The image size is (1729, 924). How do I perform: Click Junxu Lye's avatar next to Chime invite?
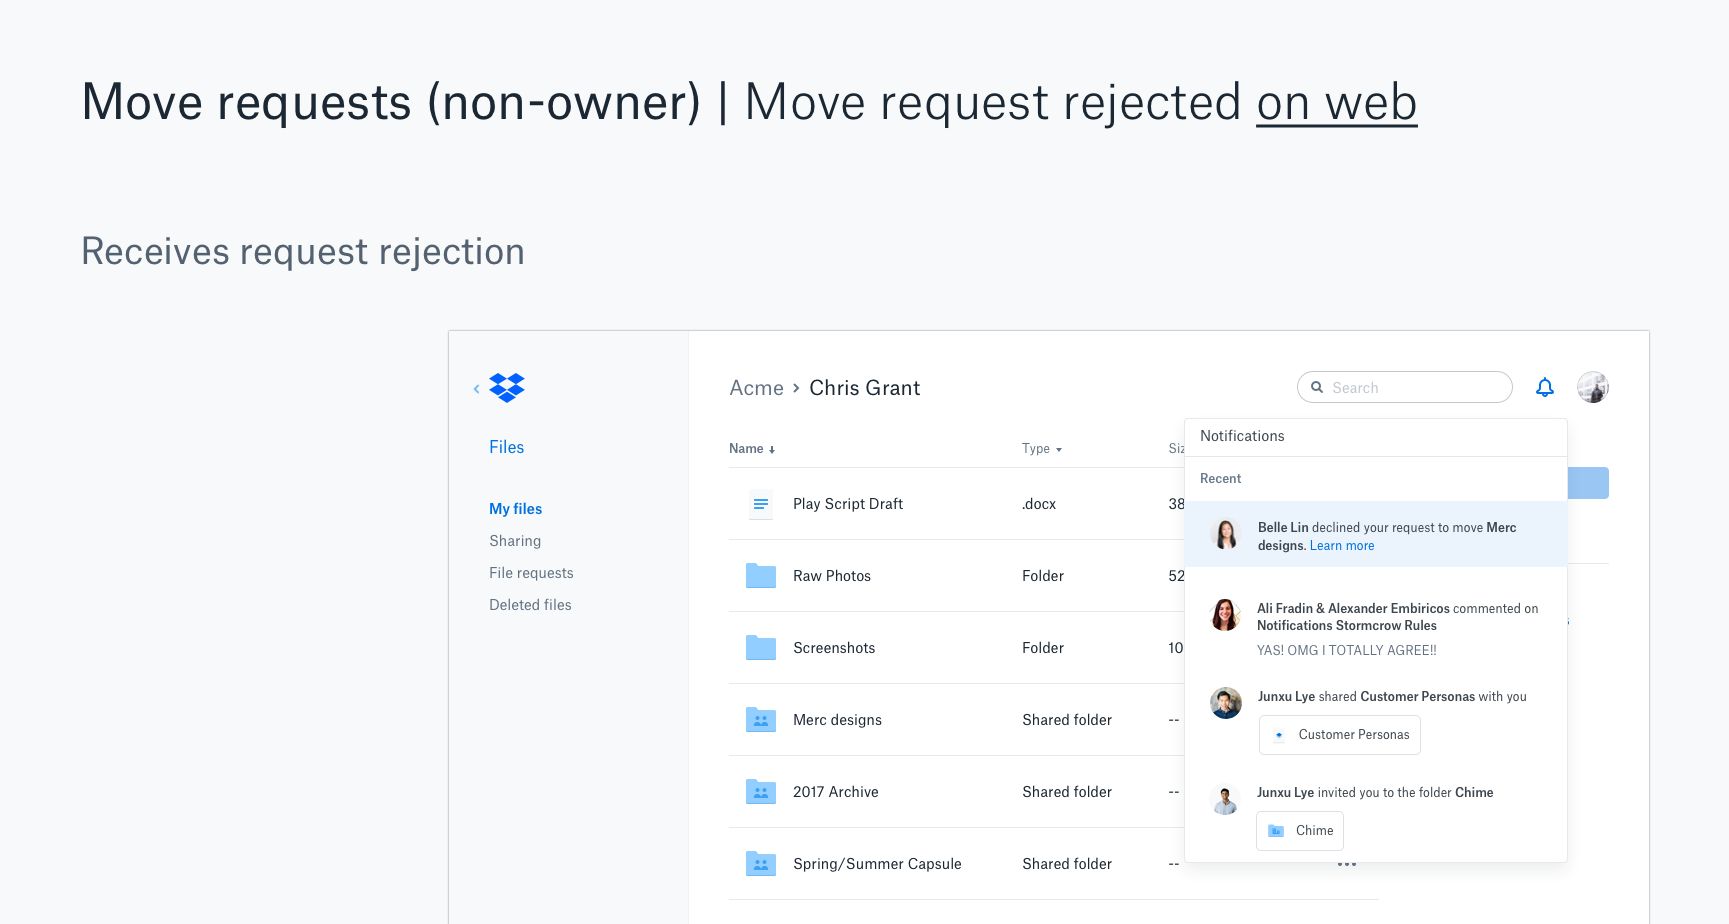1226,800
